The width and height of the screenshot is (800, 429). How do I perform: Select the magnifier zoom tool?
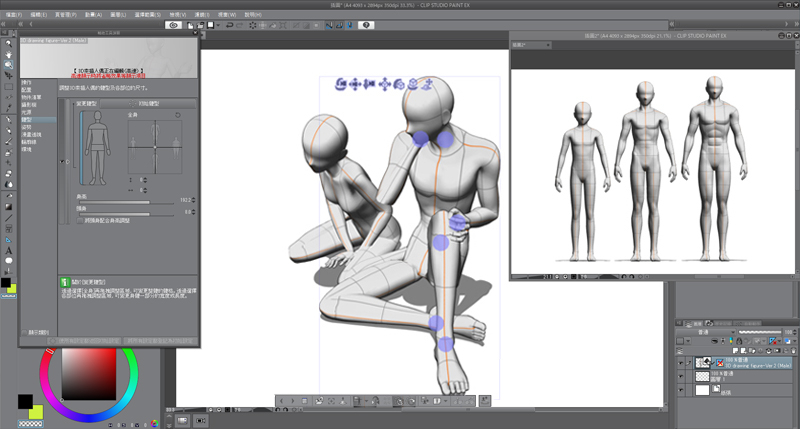tap(9, 43)
